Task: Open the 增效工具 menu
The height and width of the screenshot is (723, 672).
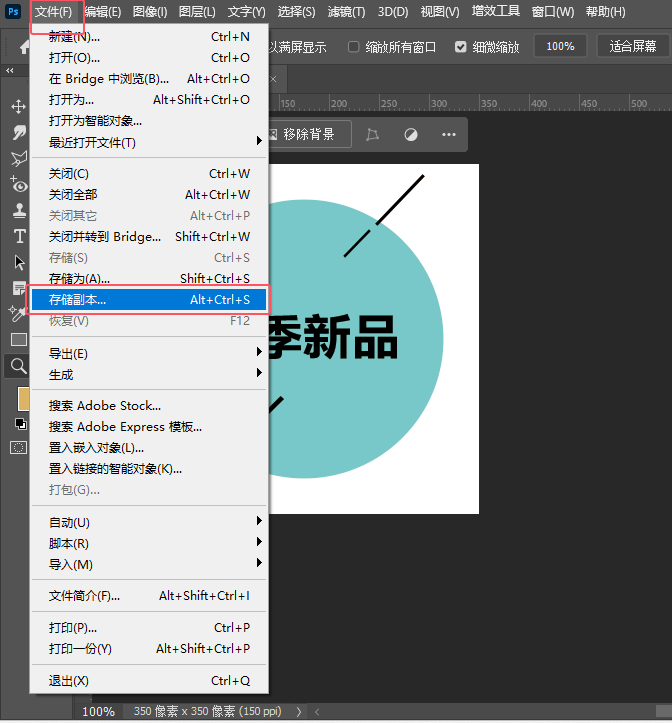Action: tap(495, 12)
